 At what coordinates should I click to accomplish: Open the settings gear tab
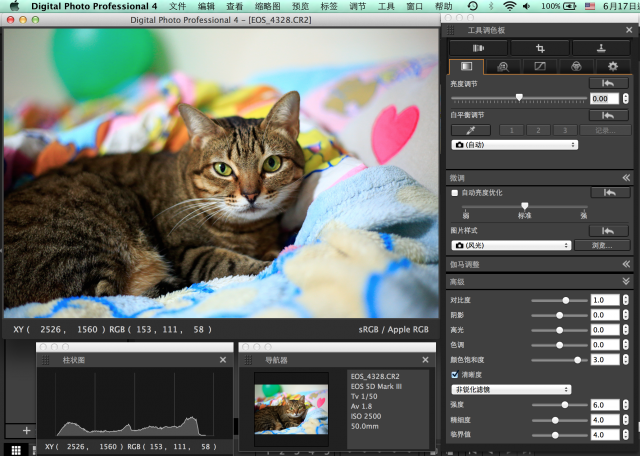613,67
